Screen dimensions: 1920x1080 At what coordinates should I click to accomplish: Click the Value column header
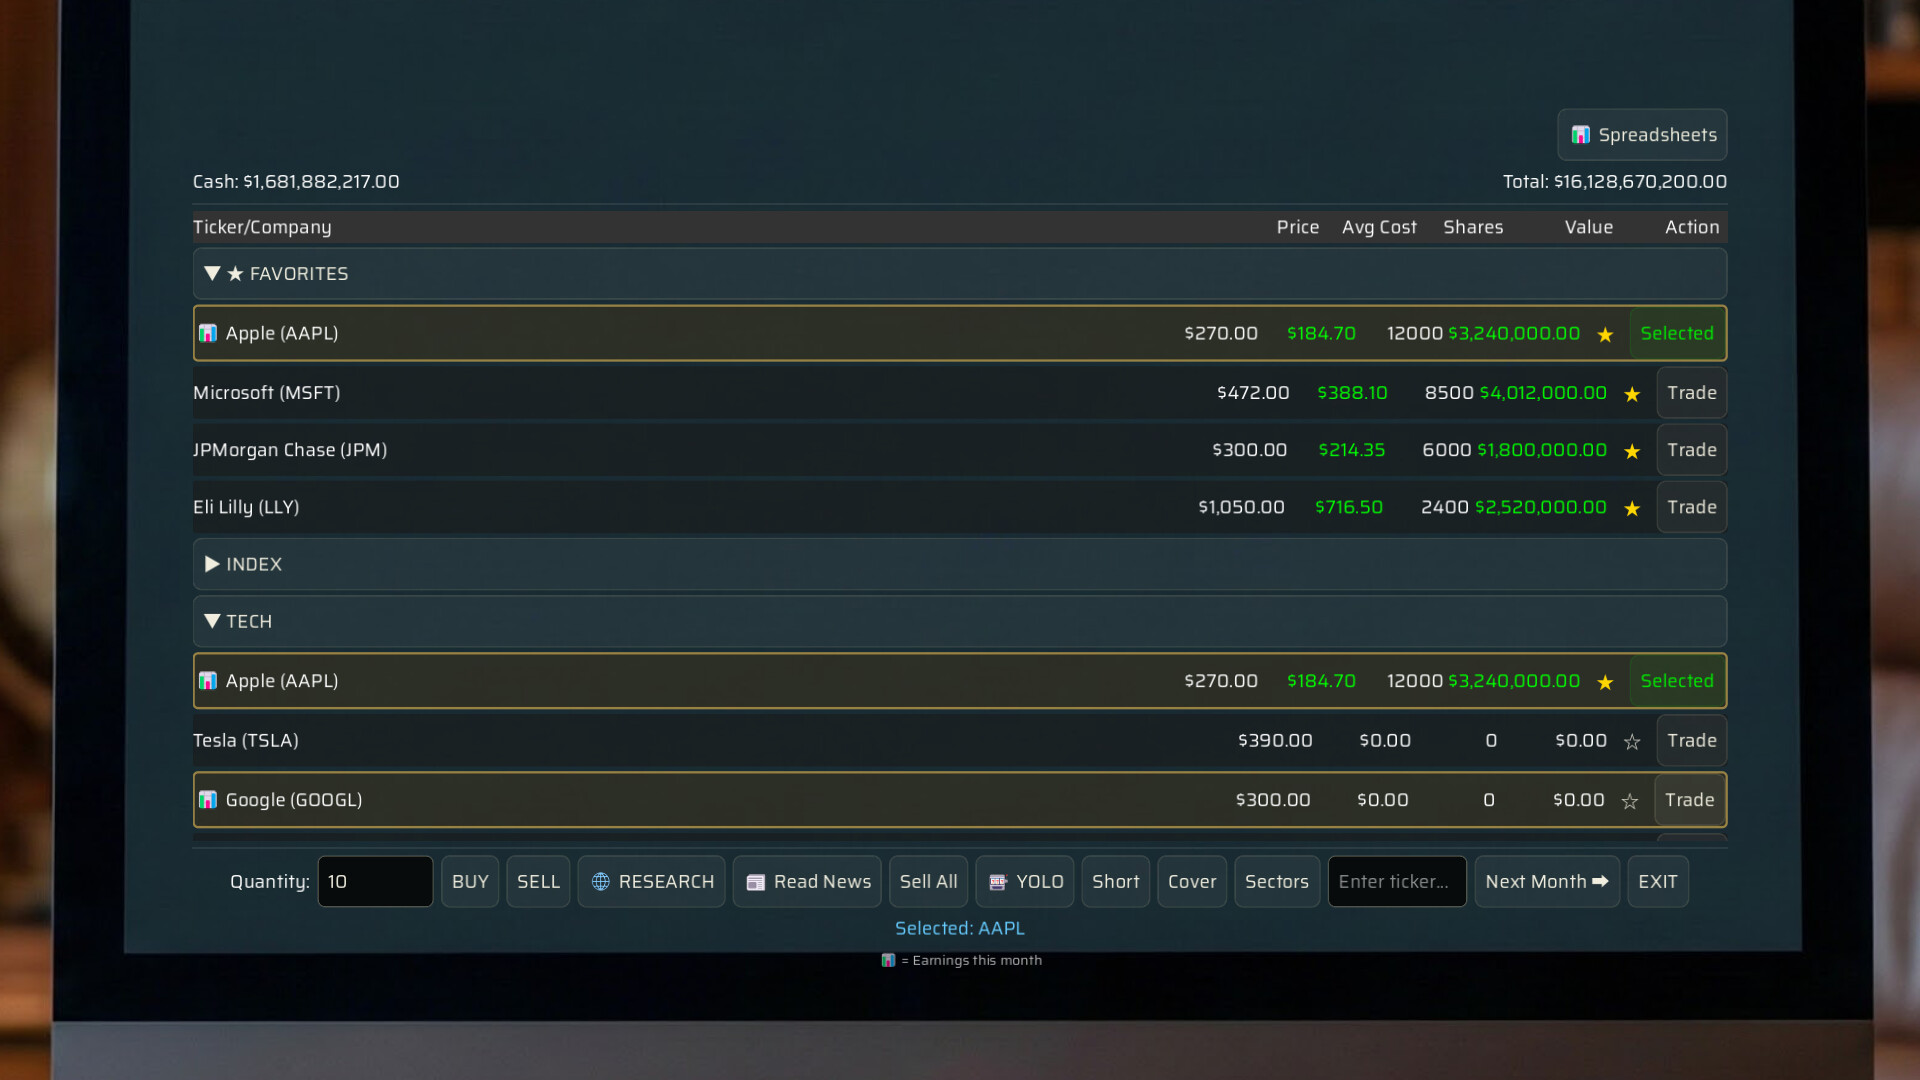tap(1589, 227)
